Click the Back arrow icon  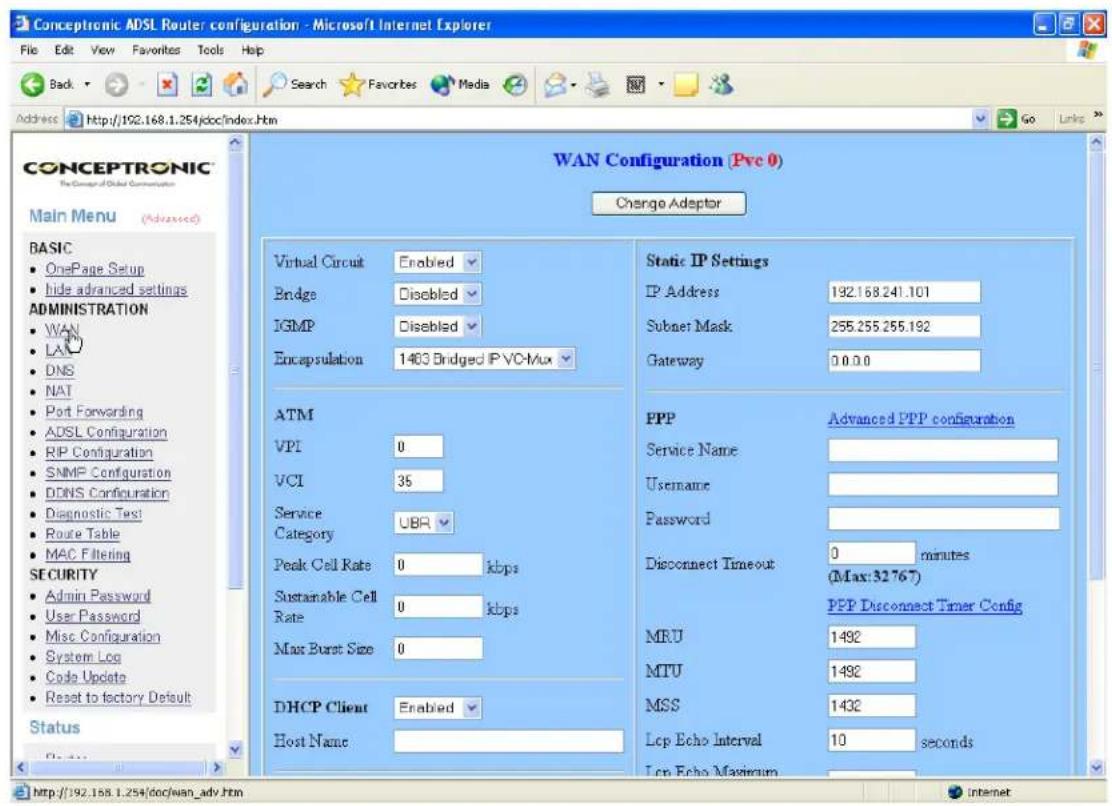(31, 85)
